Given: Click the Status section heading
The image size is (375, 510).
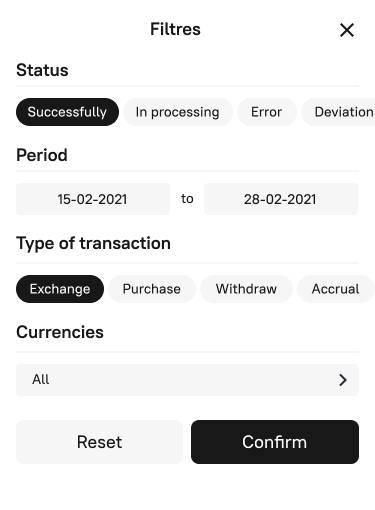Looking at the screenshot, I should coord(42,70).
